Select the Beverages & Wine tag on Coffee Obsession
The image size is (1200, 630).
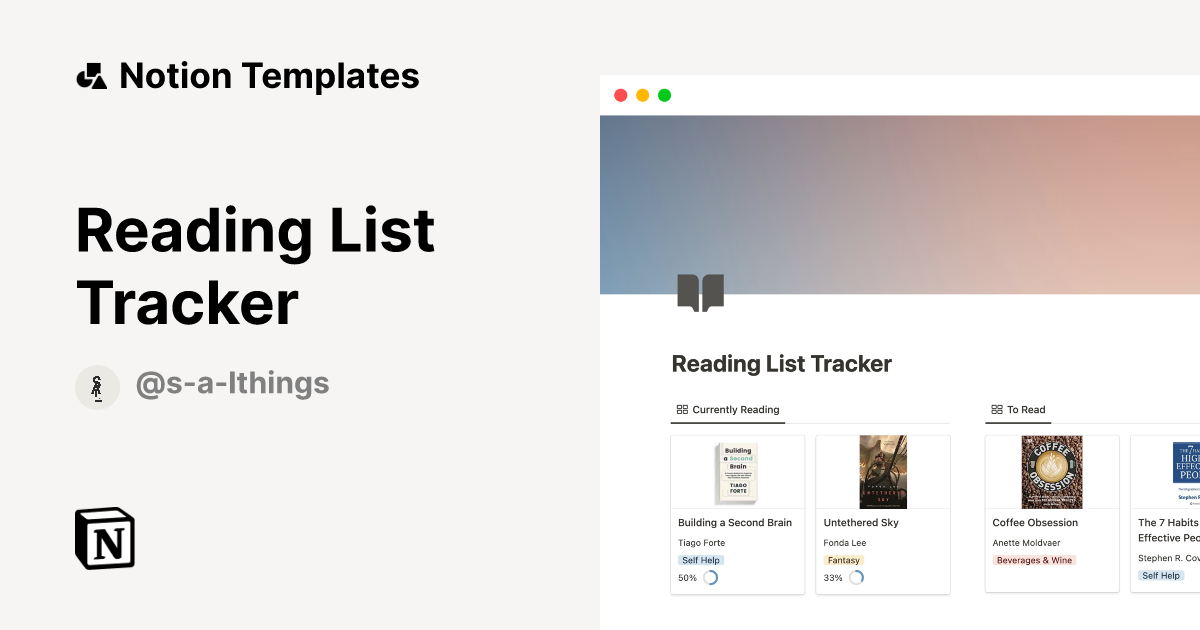(x=1034, y=560)
